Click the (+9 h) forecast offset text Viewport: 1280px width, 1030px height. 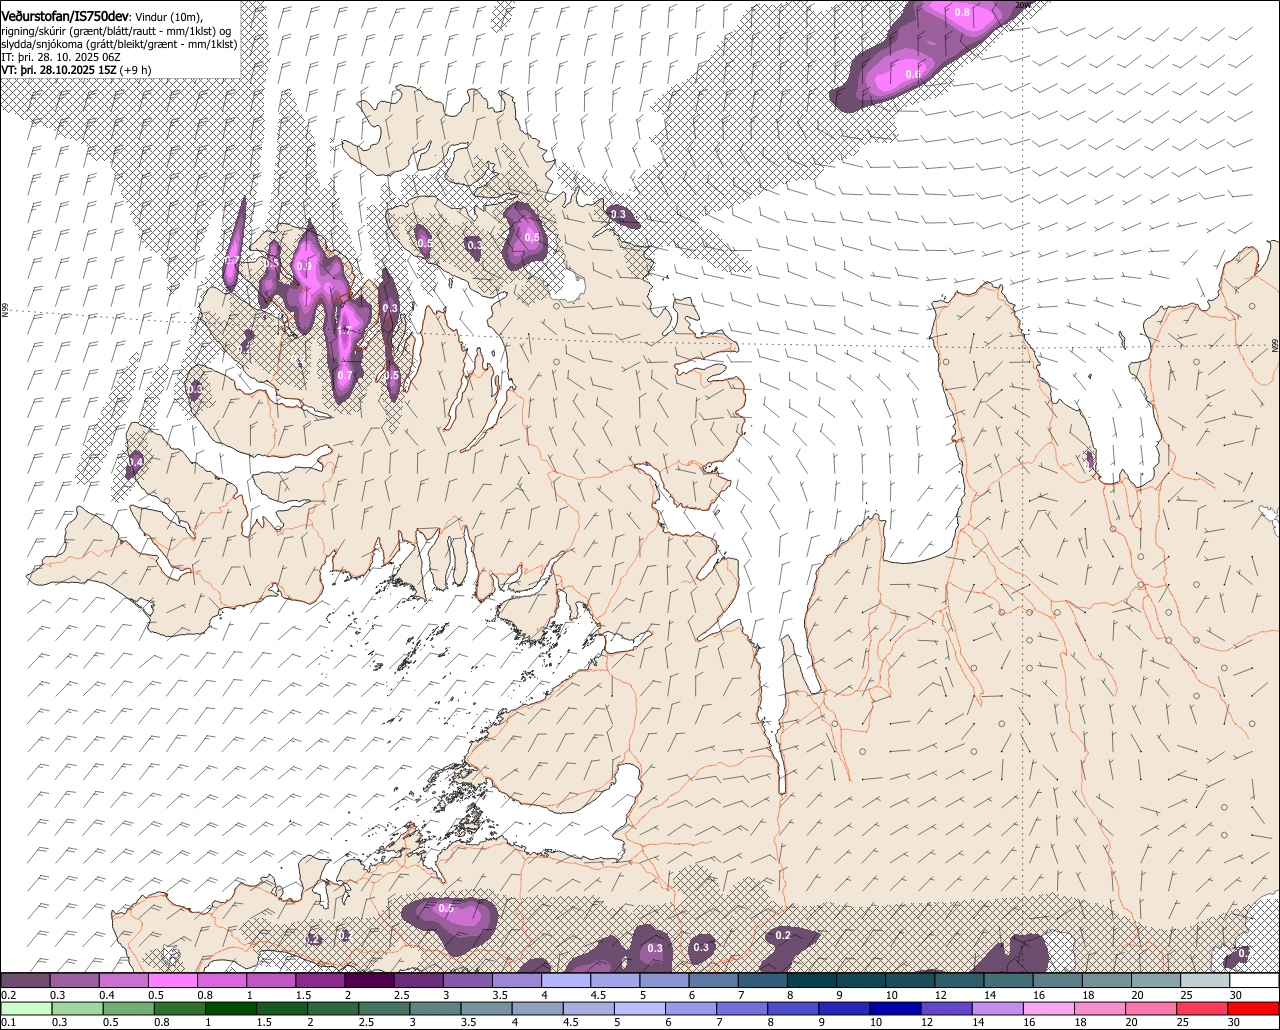(x=135, y=70)
